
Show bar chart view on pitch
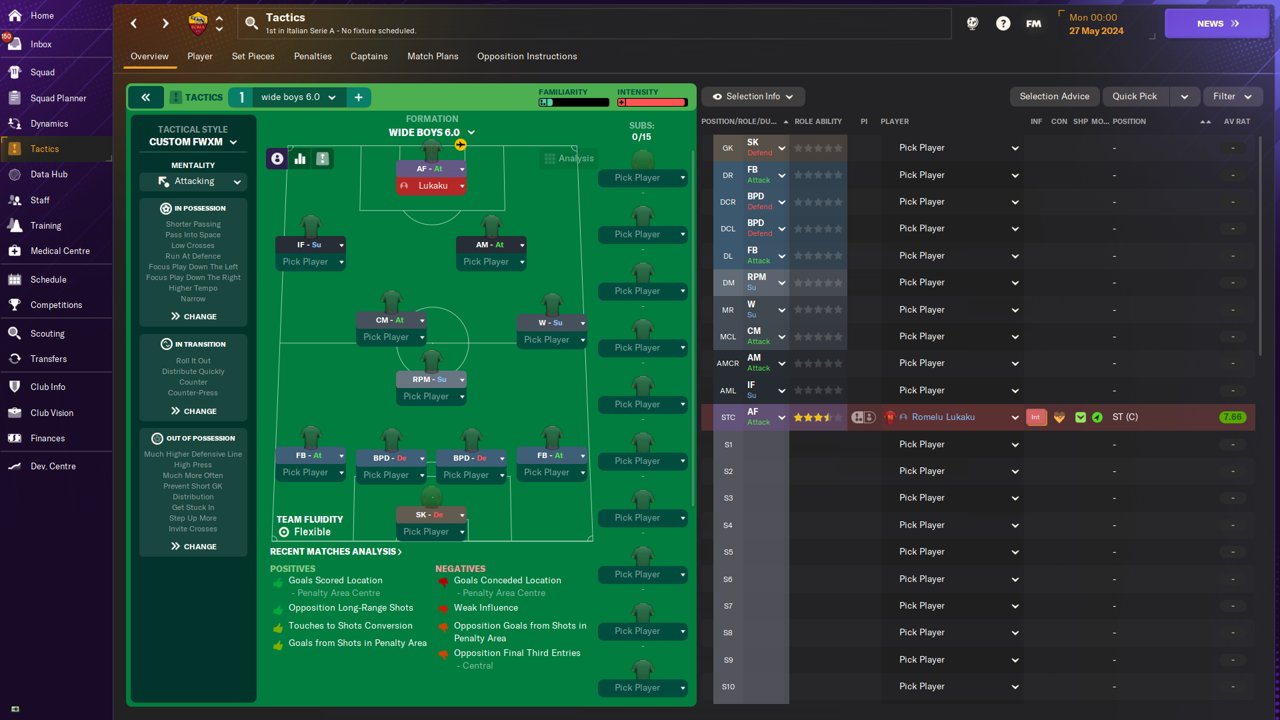[x=300, y=159]
